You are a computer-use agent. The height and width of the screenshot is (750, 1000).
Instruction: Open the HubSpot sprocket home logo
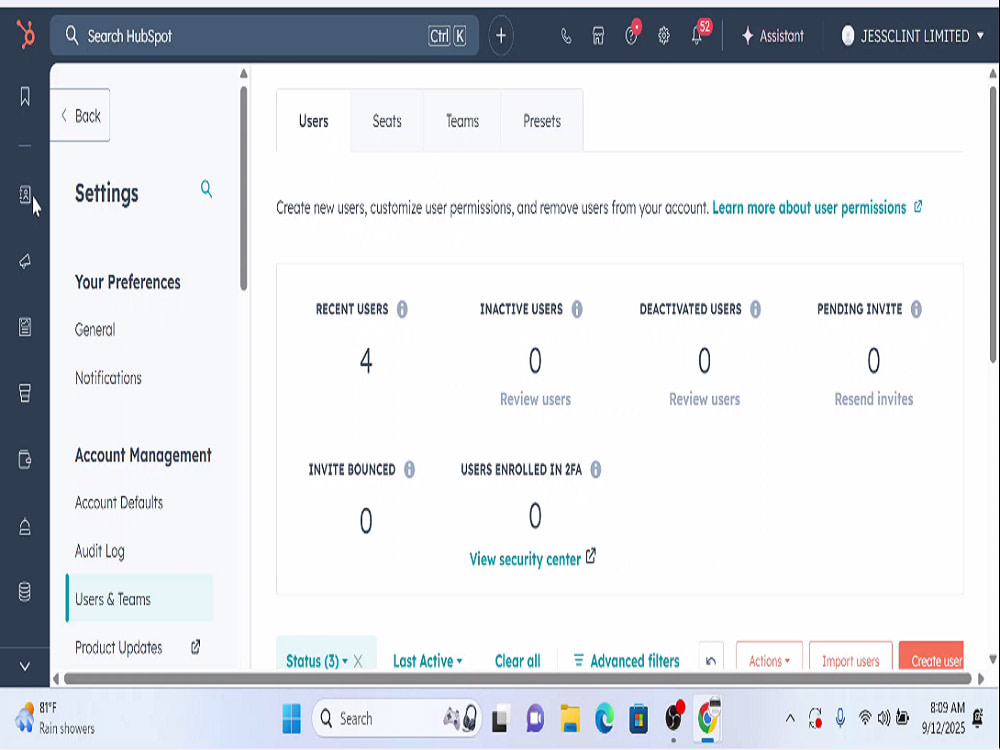[25, 34]
